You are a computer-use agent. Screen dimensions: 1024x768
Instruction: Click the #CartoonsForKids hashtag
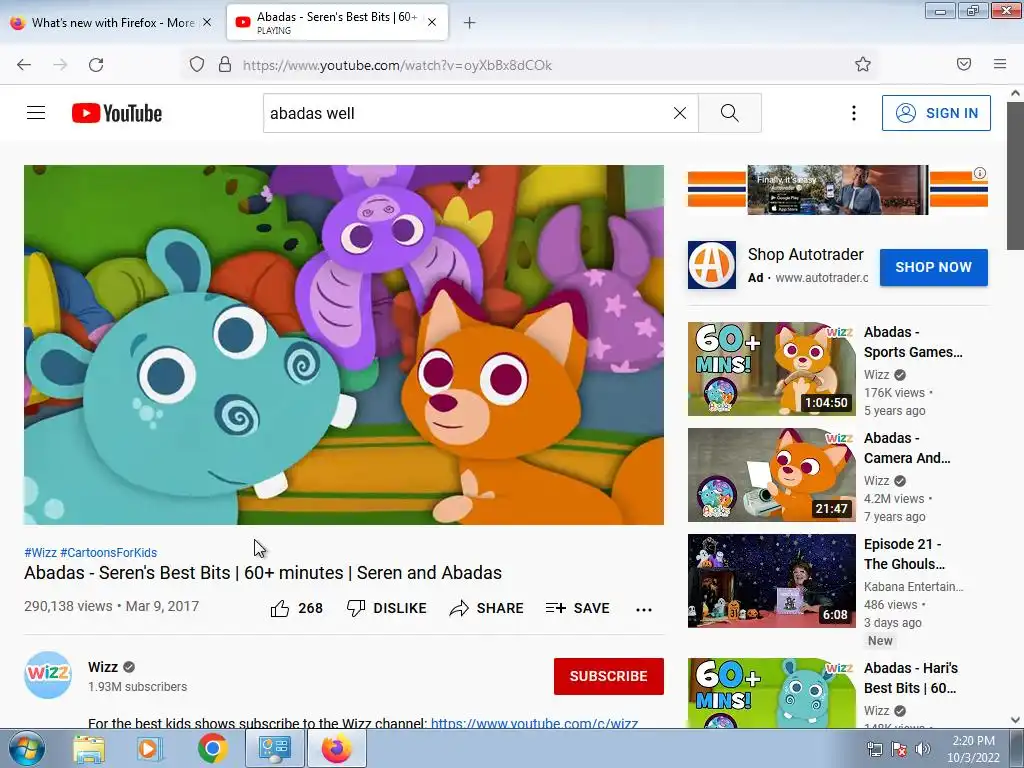(108, 552)
